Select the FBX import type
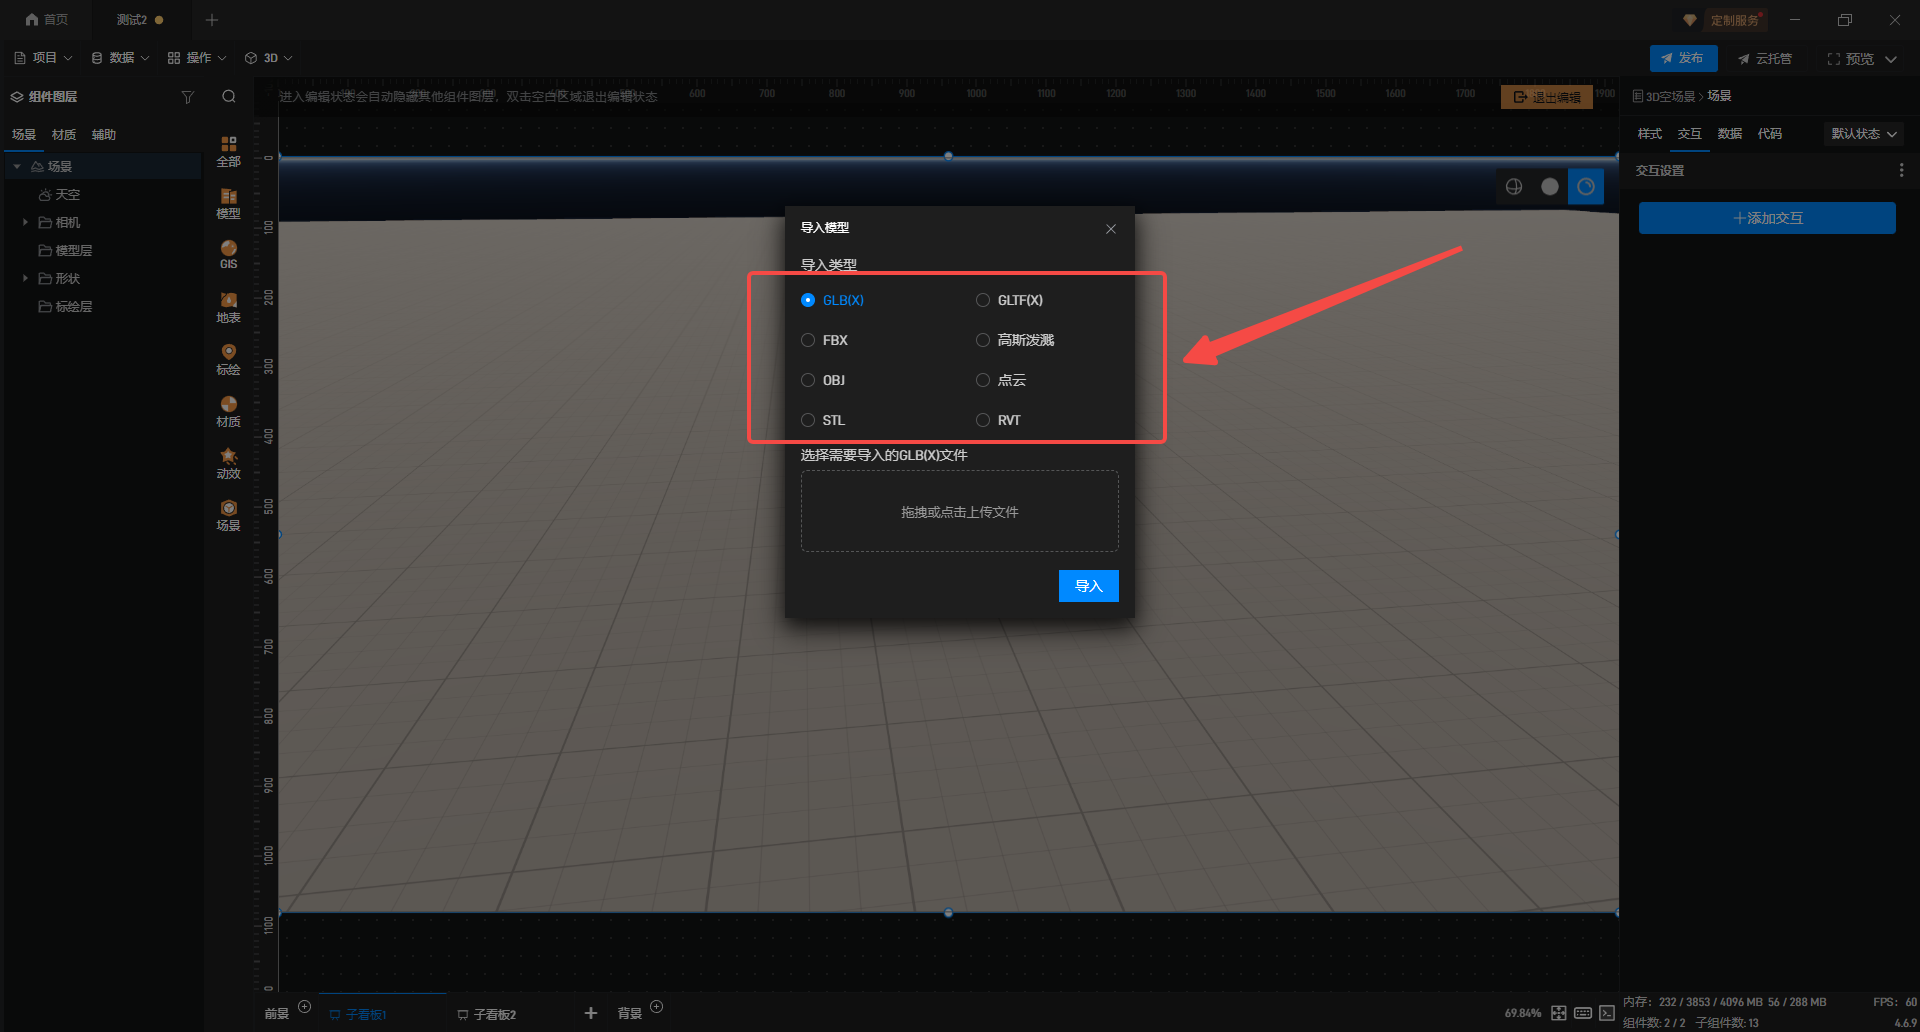The width and height of the screenshot is (1920, 1032). point(808,340)
